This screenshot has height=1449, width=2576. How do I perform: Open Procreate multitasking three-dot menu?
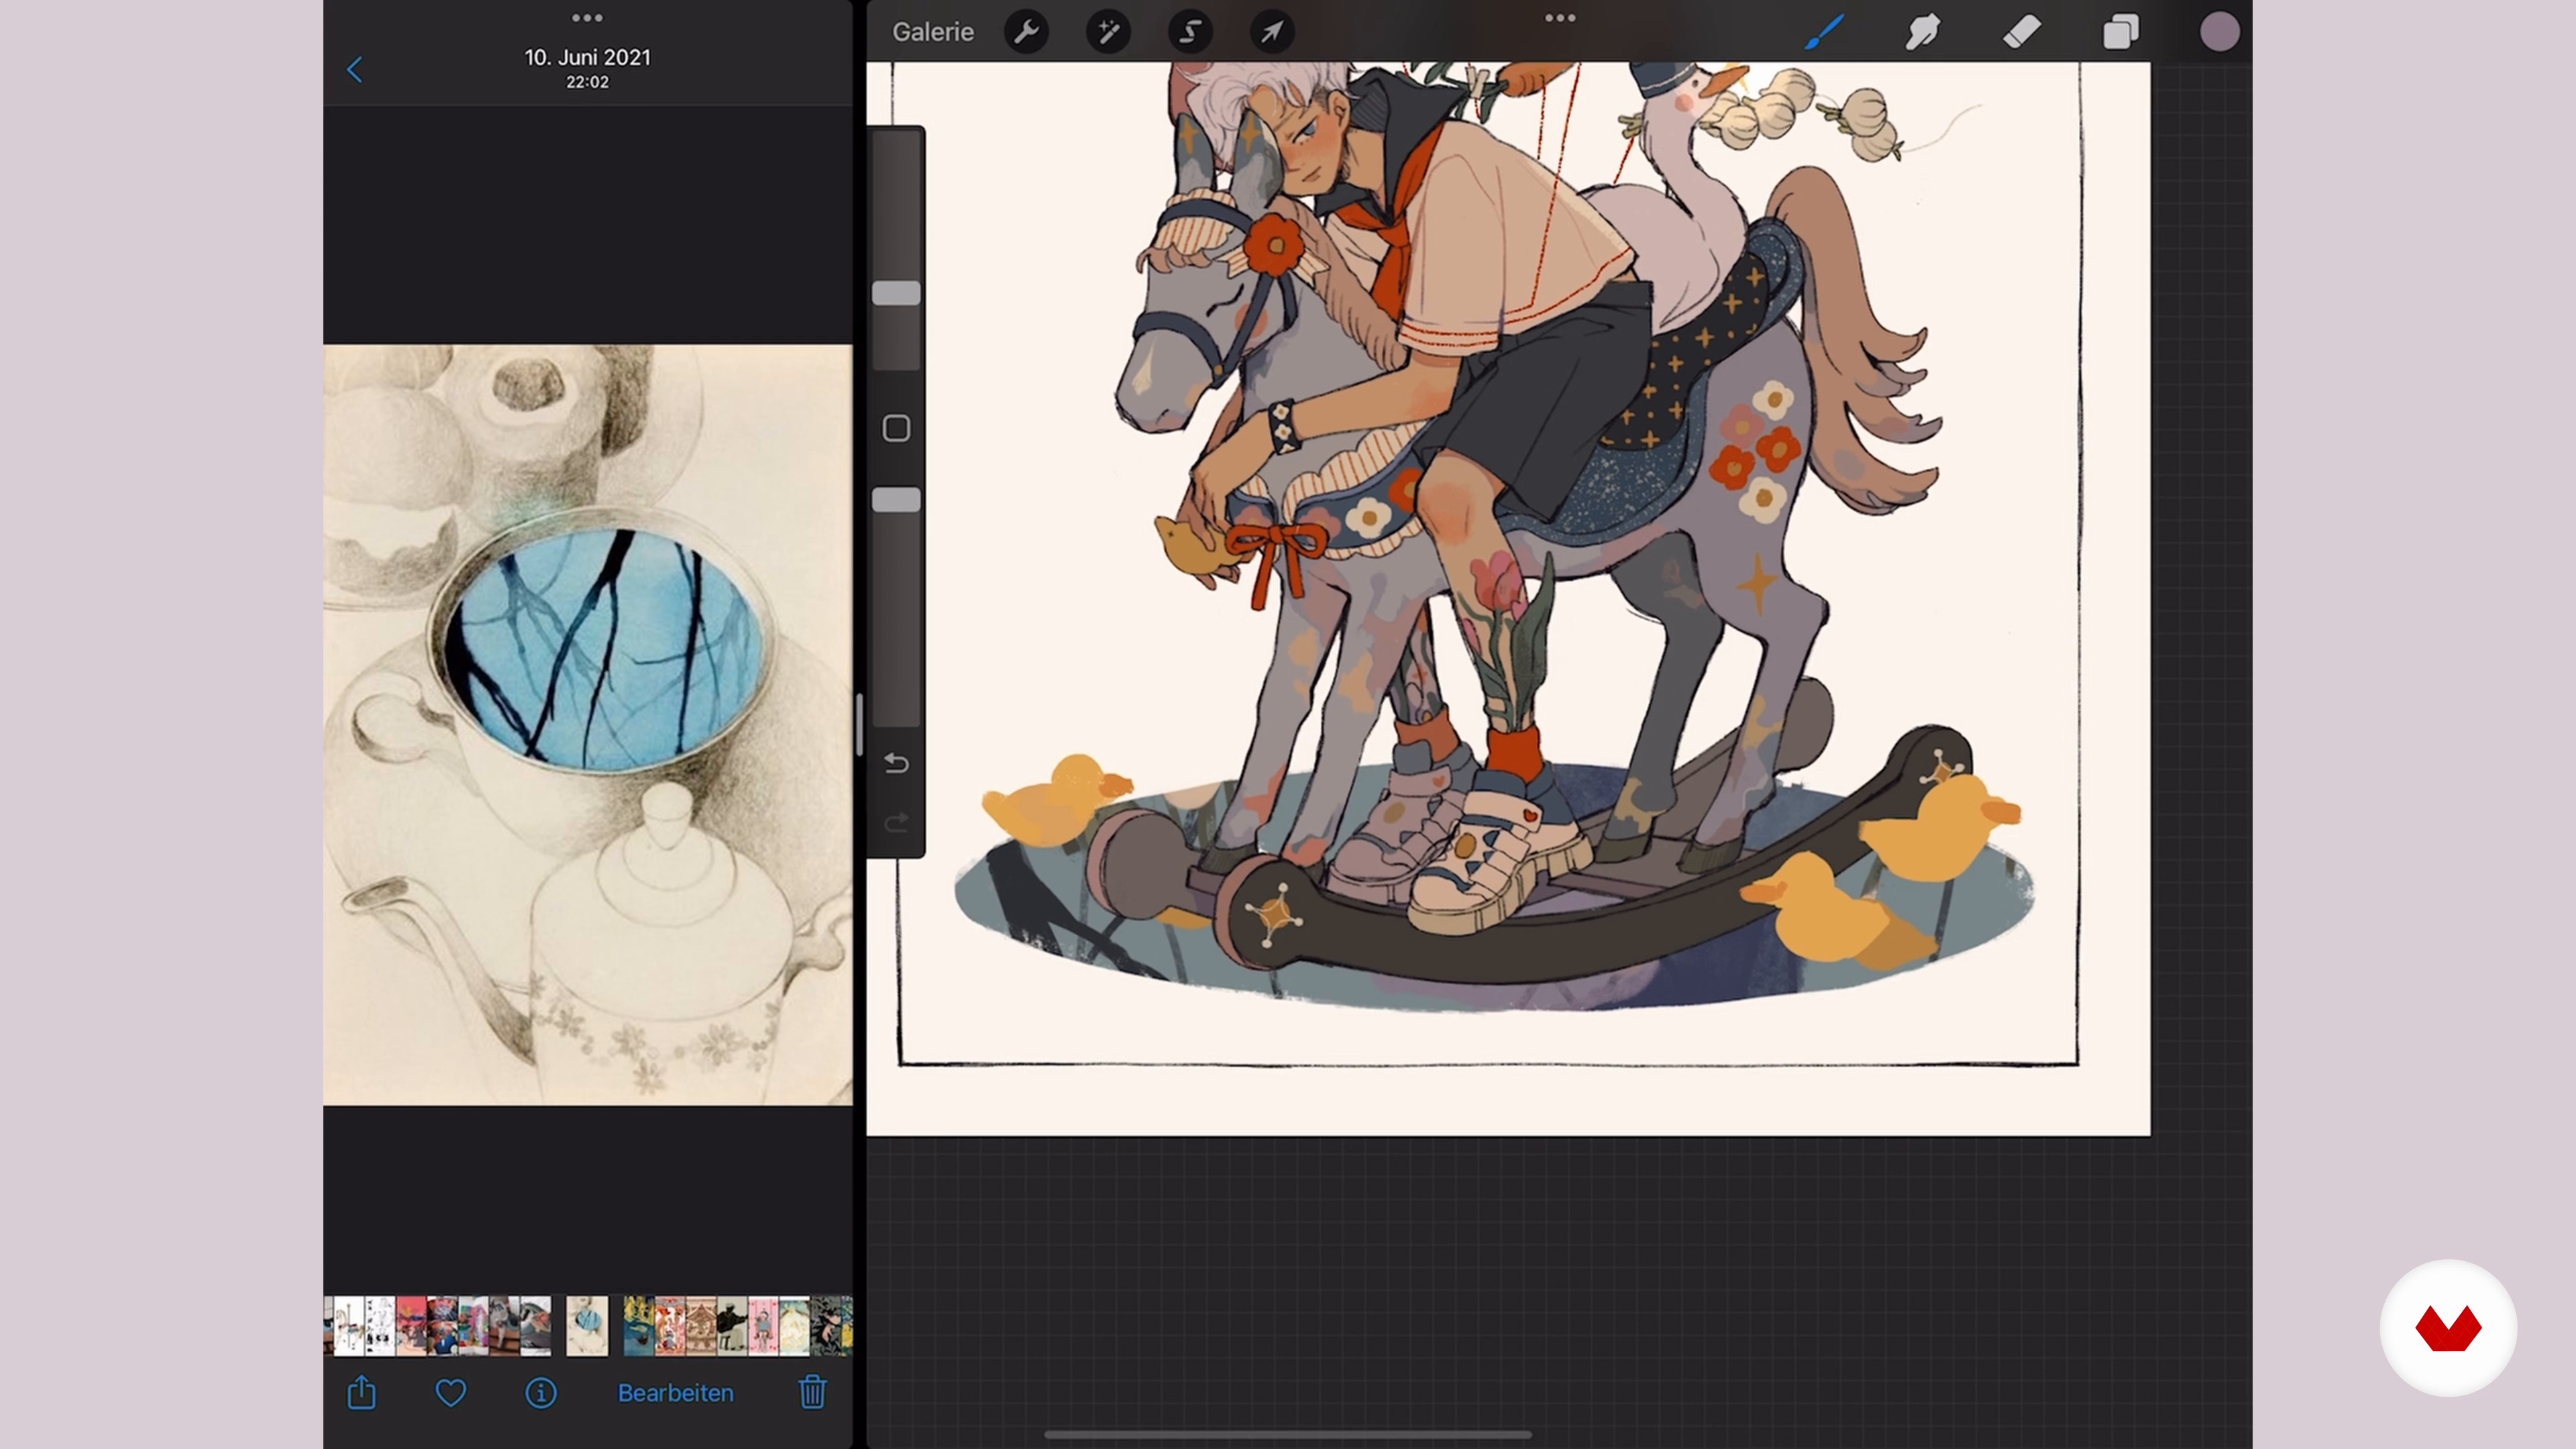point(1560,18)
